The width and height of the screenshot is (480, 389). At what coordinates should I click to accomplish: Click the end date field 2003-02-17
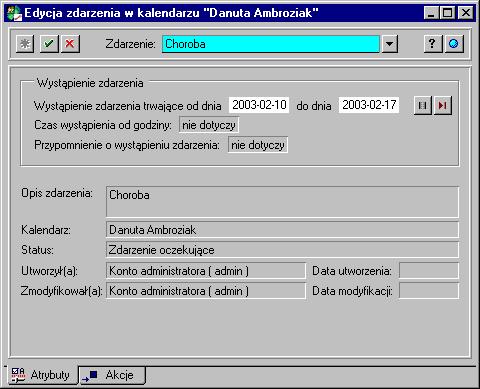(x=369, y=105)
